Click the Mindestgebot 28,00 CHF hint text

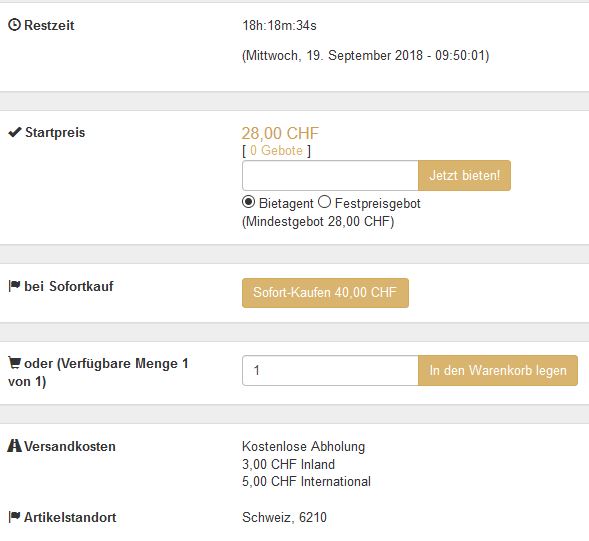(x=318, y=221)
